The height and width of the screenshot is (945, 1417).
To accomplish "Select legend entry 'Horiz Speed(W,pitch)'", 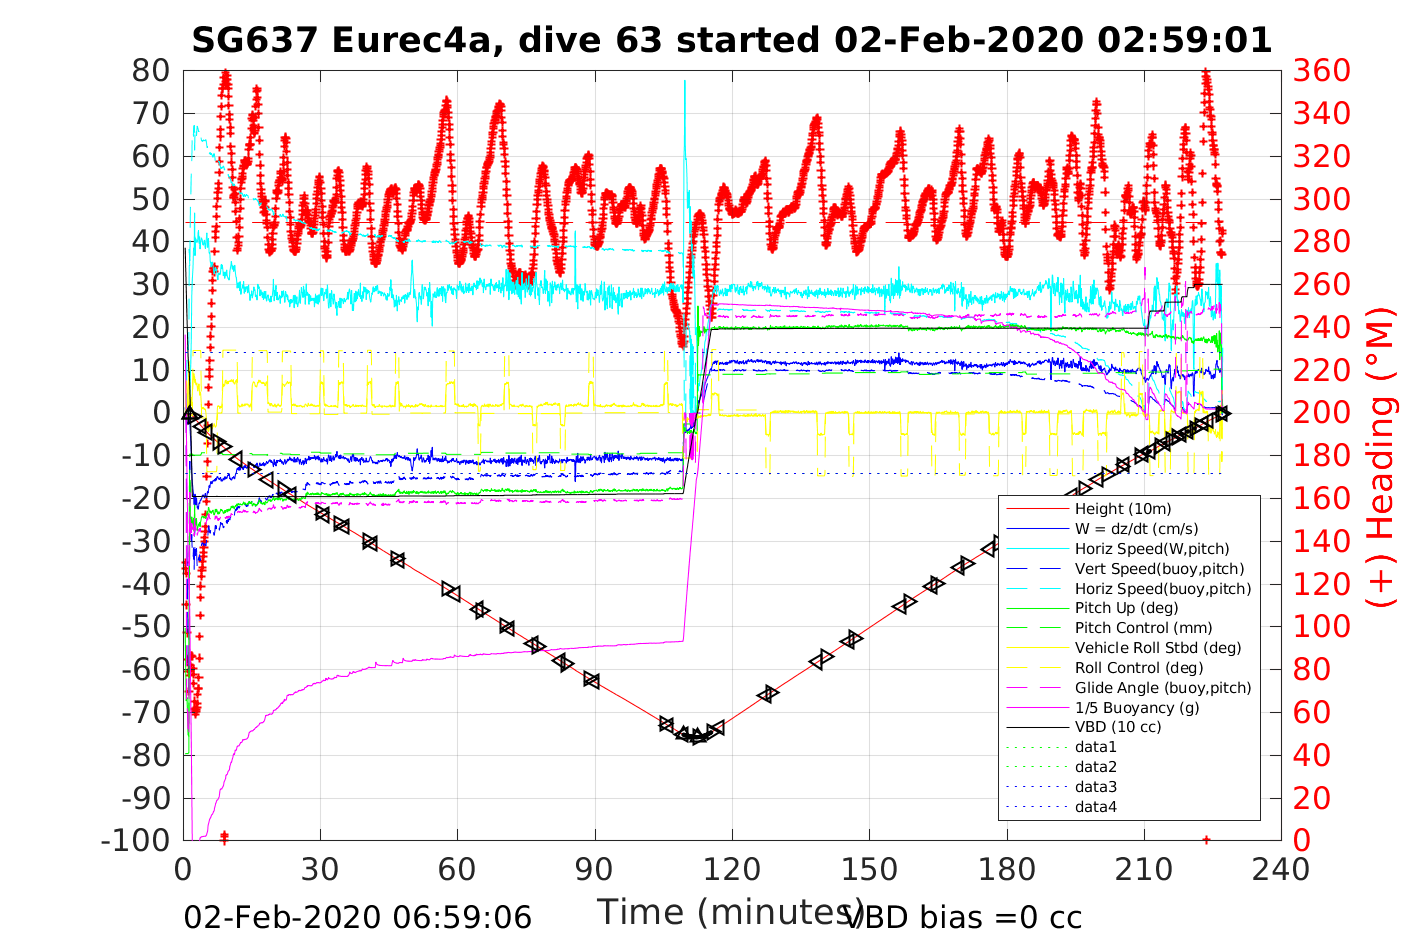I will [x=1152, y=549].
